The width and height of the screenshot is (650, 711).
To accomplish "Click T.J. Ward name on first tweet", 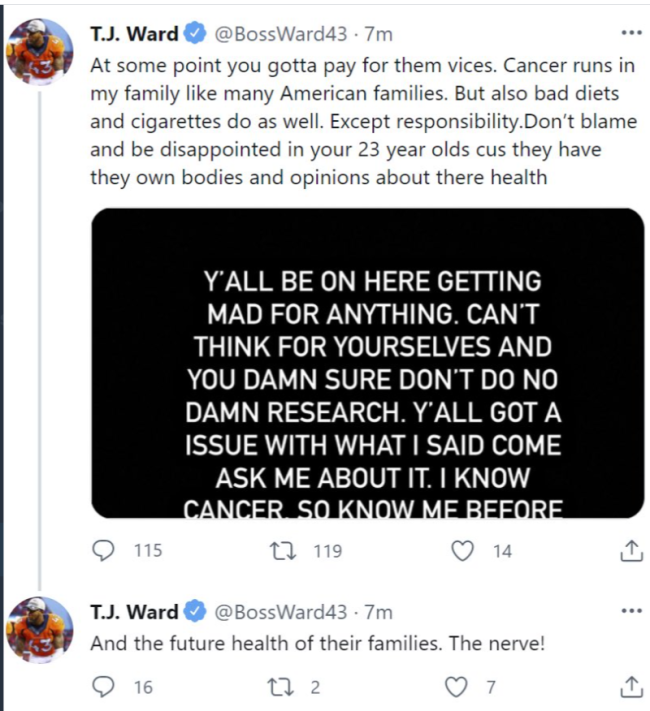I will pyautogui.click(x=134, y=34).
